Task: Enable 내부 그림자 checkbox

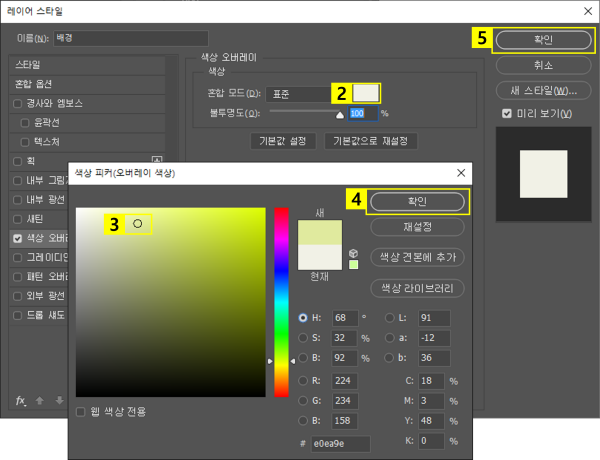Action: point(17,181)
